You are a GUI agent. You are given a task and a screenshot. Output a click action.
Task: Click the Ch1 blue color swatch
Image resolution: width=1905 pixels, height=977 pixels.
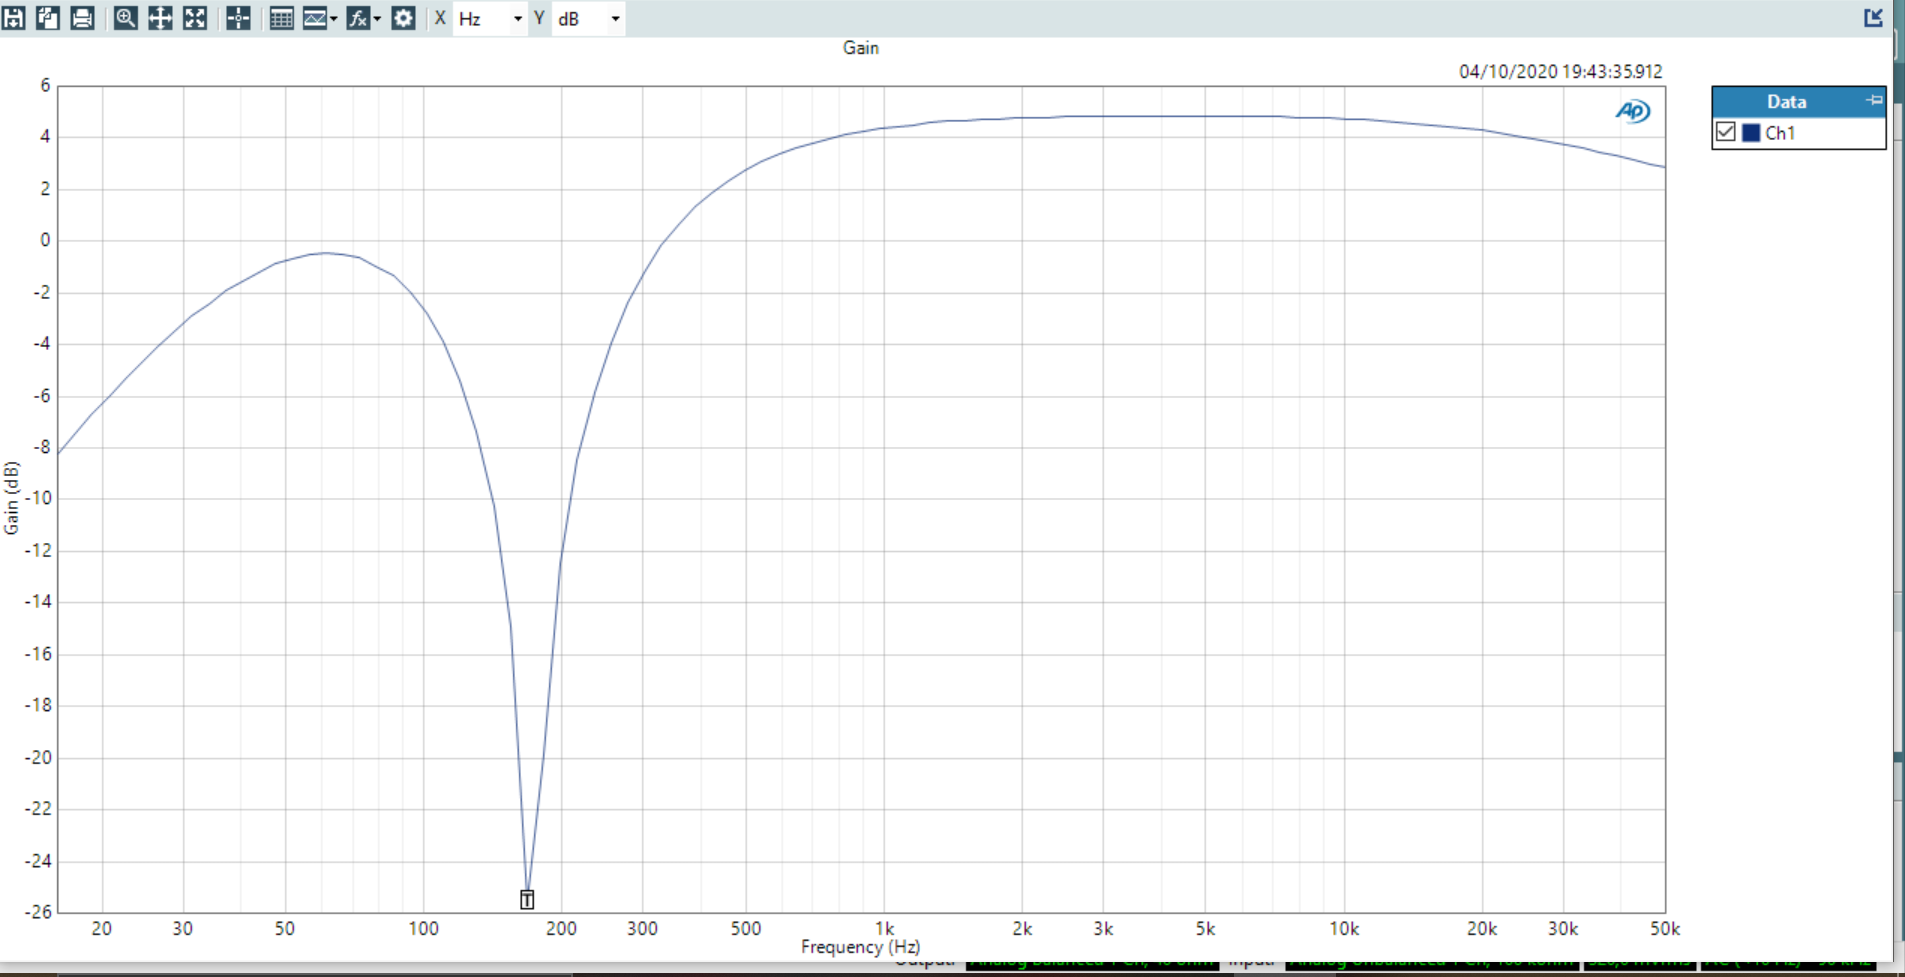pos(1751,133)
